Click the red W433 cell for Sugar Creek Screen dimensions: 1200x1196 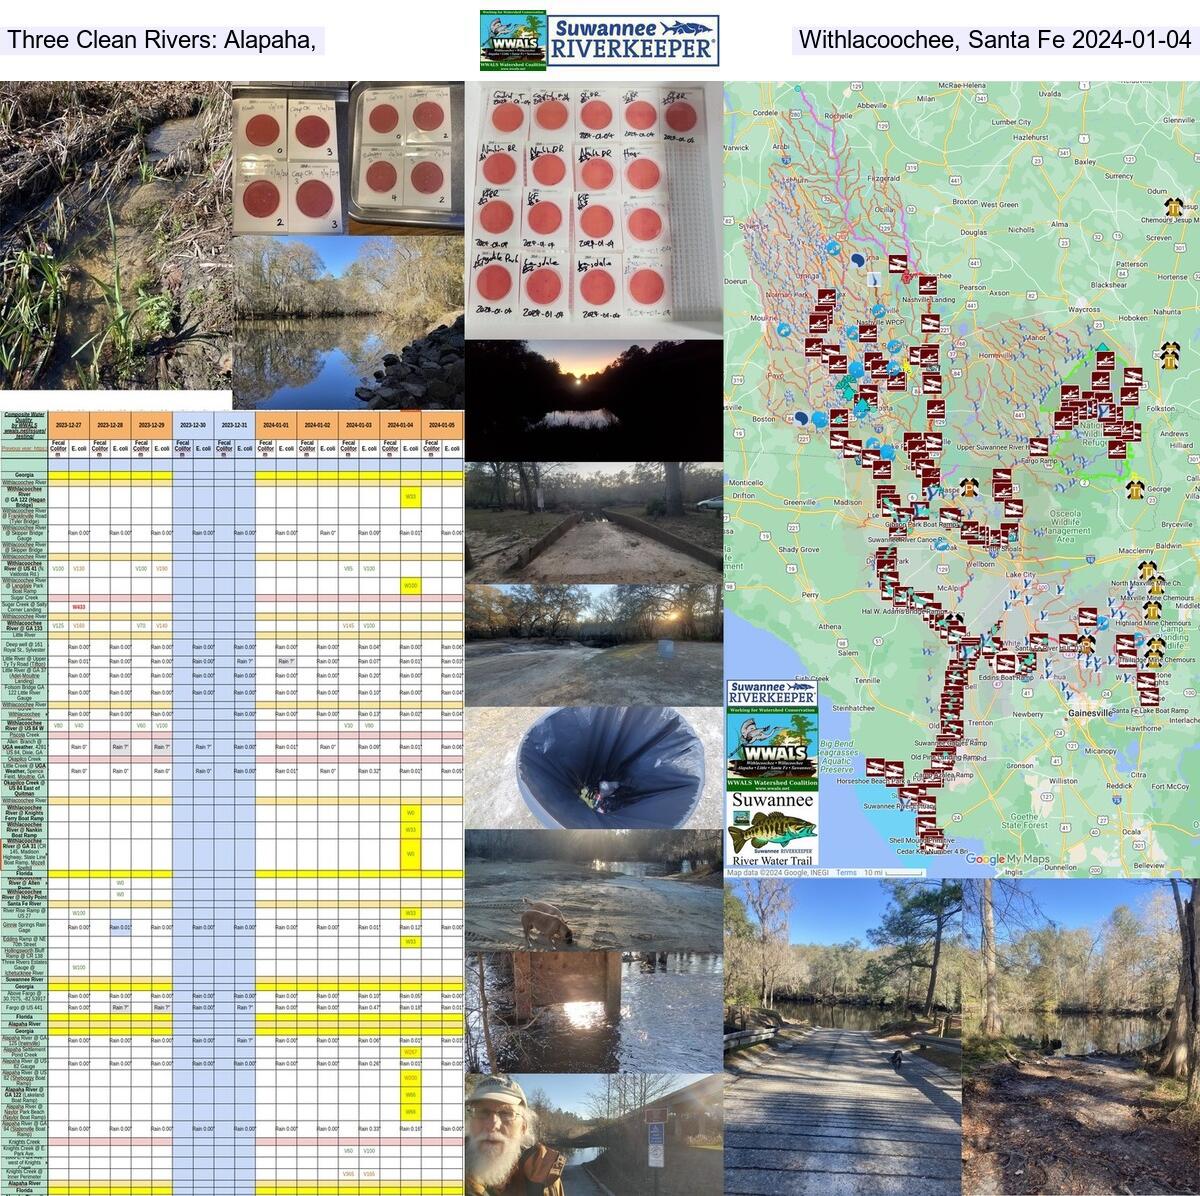coord(78,607)
